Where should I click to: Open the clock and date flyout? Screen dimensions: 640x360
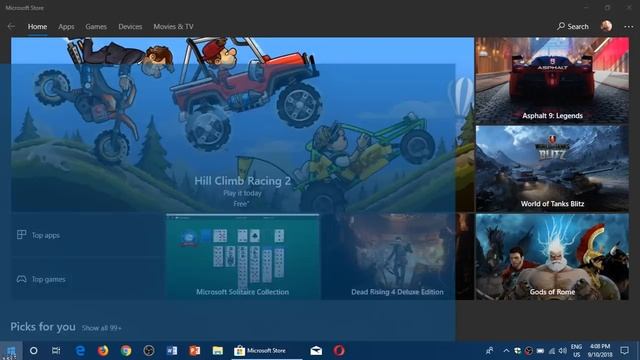(600, 351)
